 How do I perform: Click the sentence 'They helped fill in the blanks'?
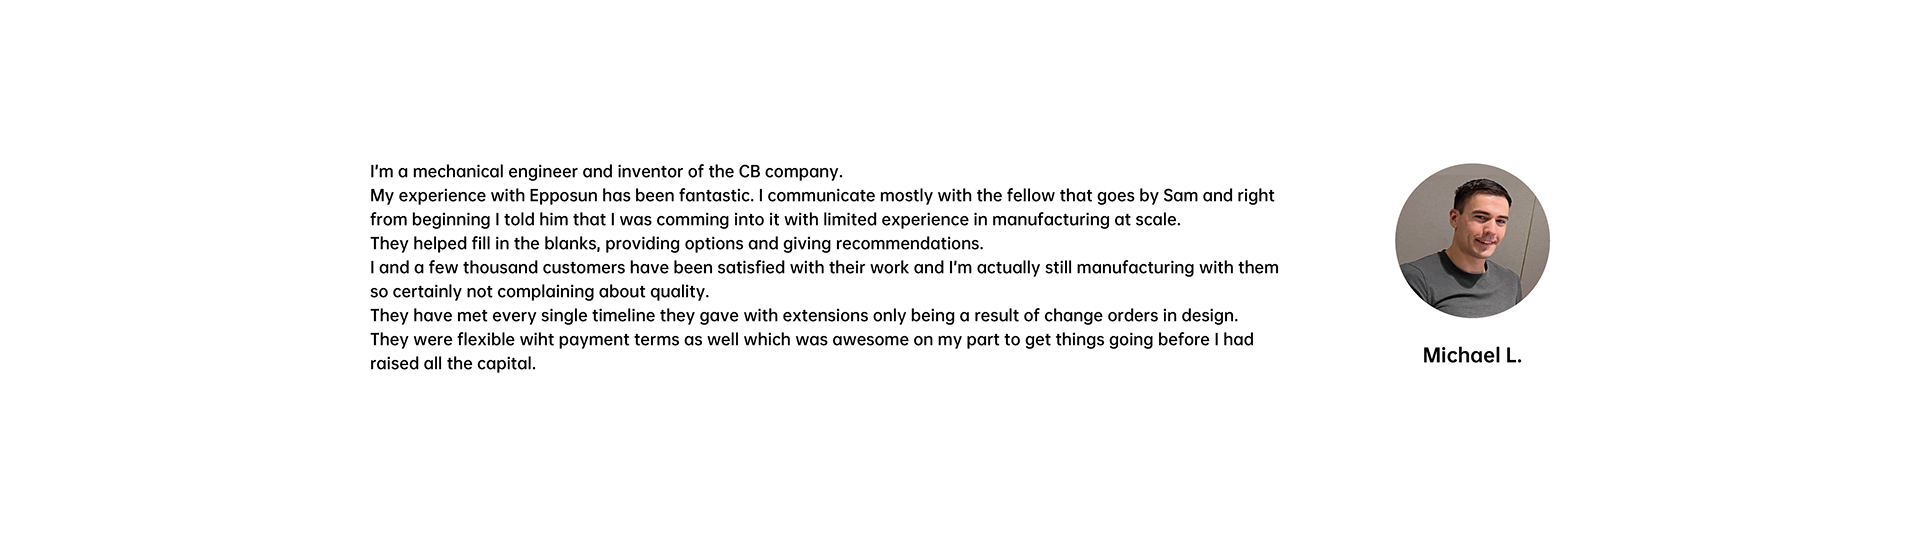coord(677,244)
